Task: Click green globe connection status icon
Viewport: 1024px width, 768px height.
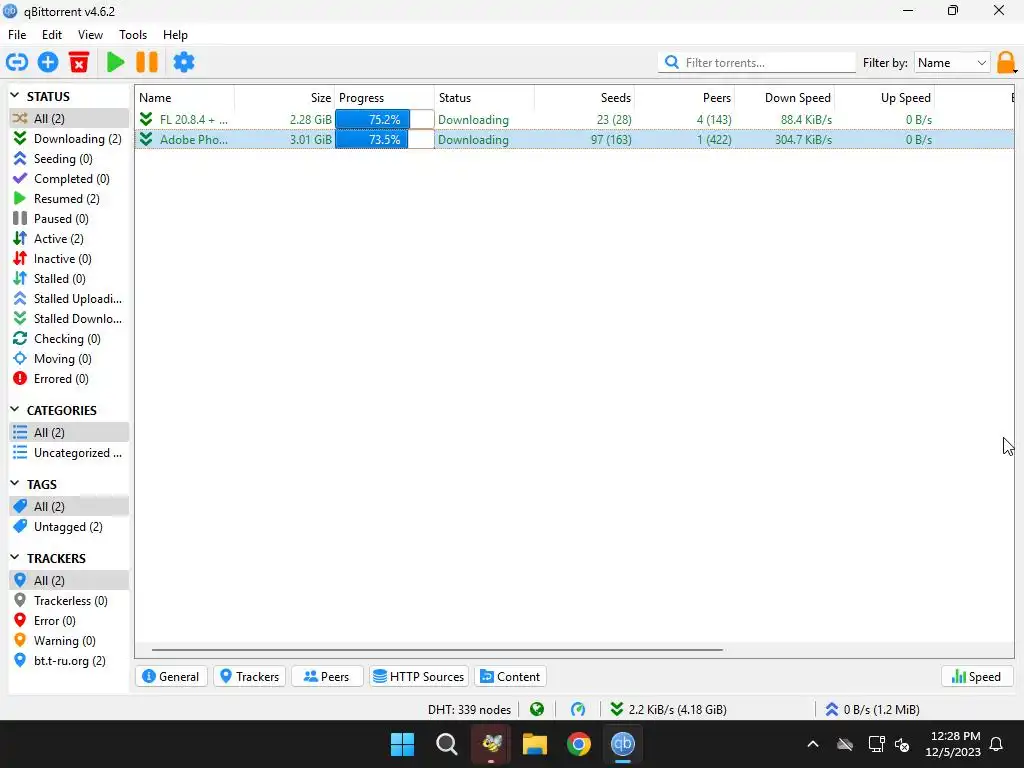Action: (537, 709)
